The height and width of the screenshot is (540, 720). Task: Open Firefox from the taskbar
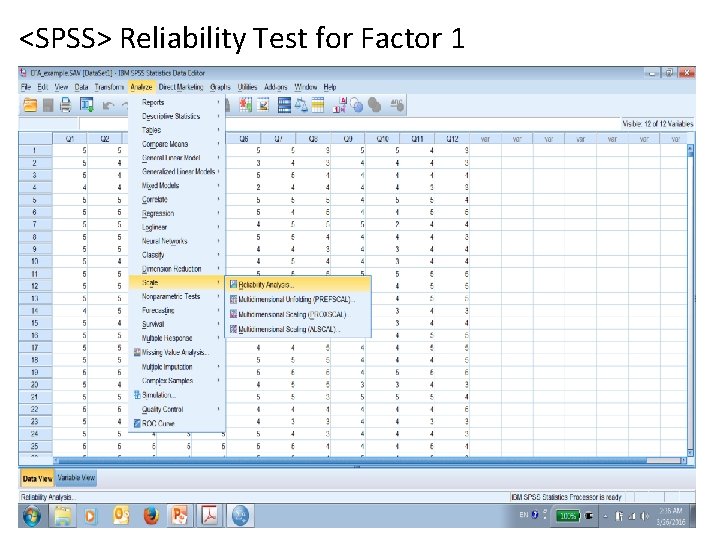[151, 516]
